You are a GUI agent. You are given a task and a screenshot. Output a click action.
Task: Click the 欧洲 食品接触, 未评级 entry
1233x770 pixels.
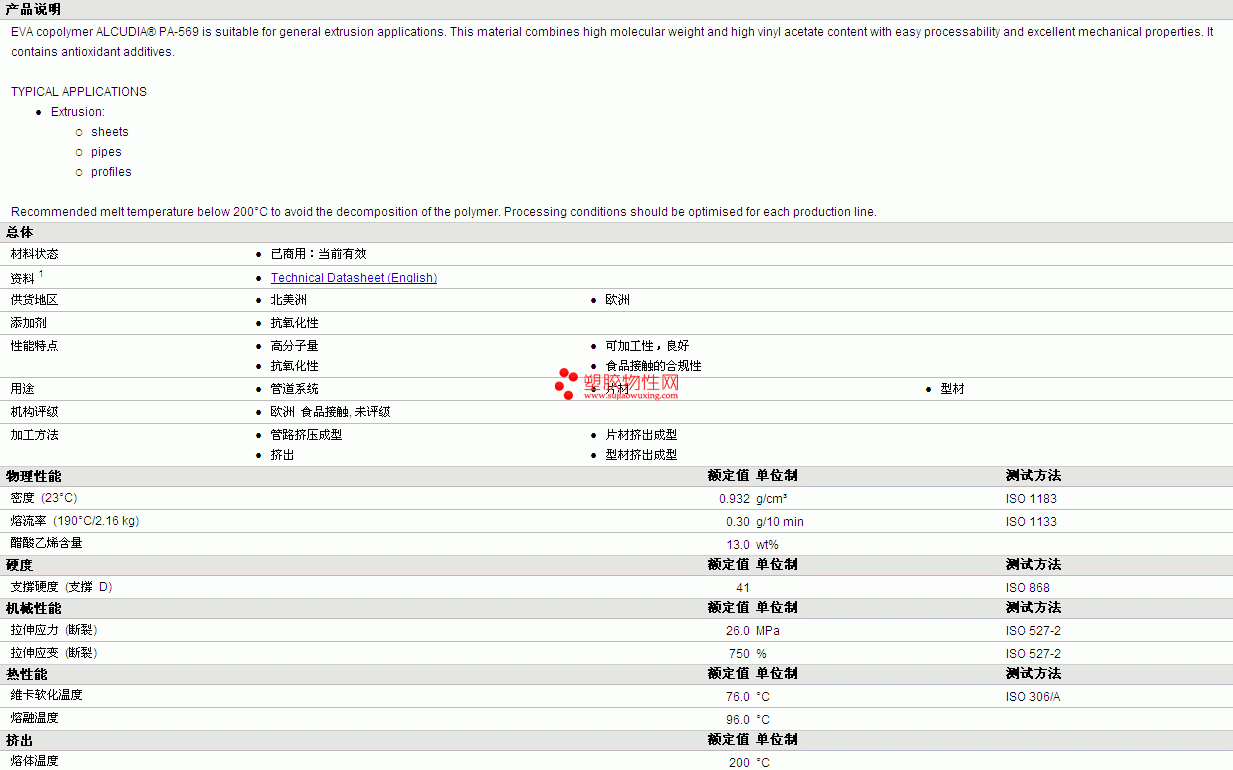pyautogui.click(x=331, y=412)
